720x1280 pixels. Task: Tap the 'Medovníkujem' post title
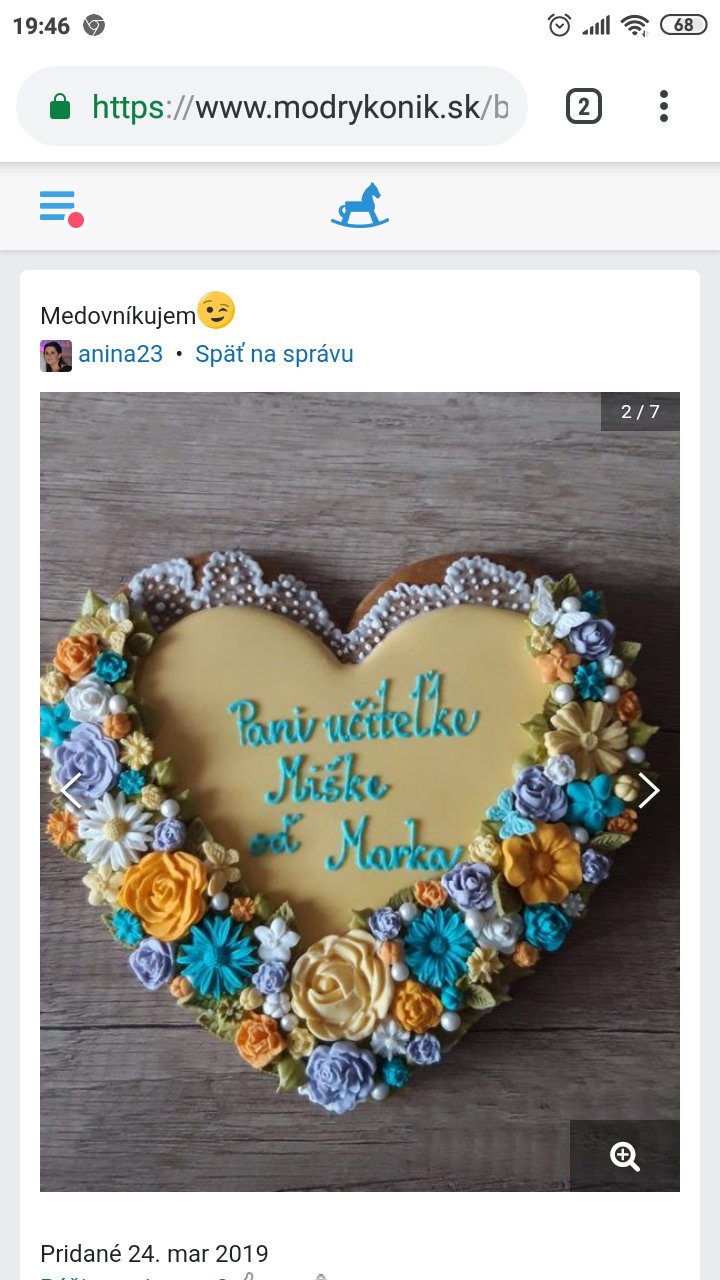[x=117, y=316]
